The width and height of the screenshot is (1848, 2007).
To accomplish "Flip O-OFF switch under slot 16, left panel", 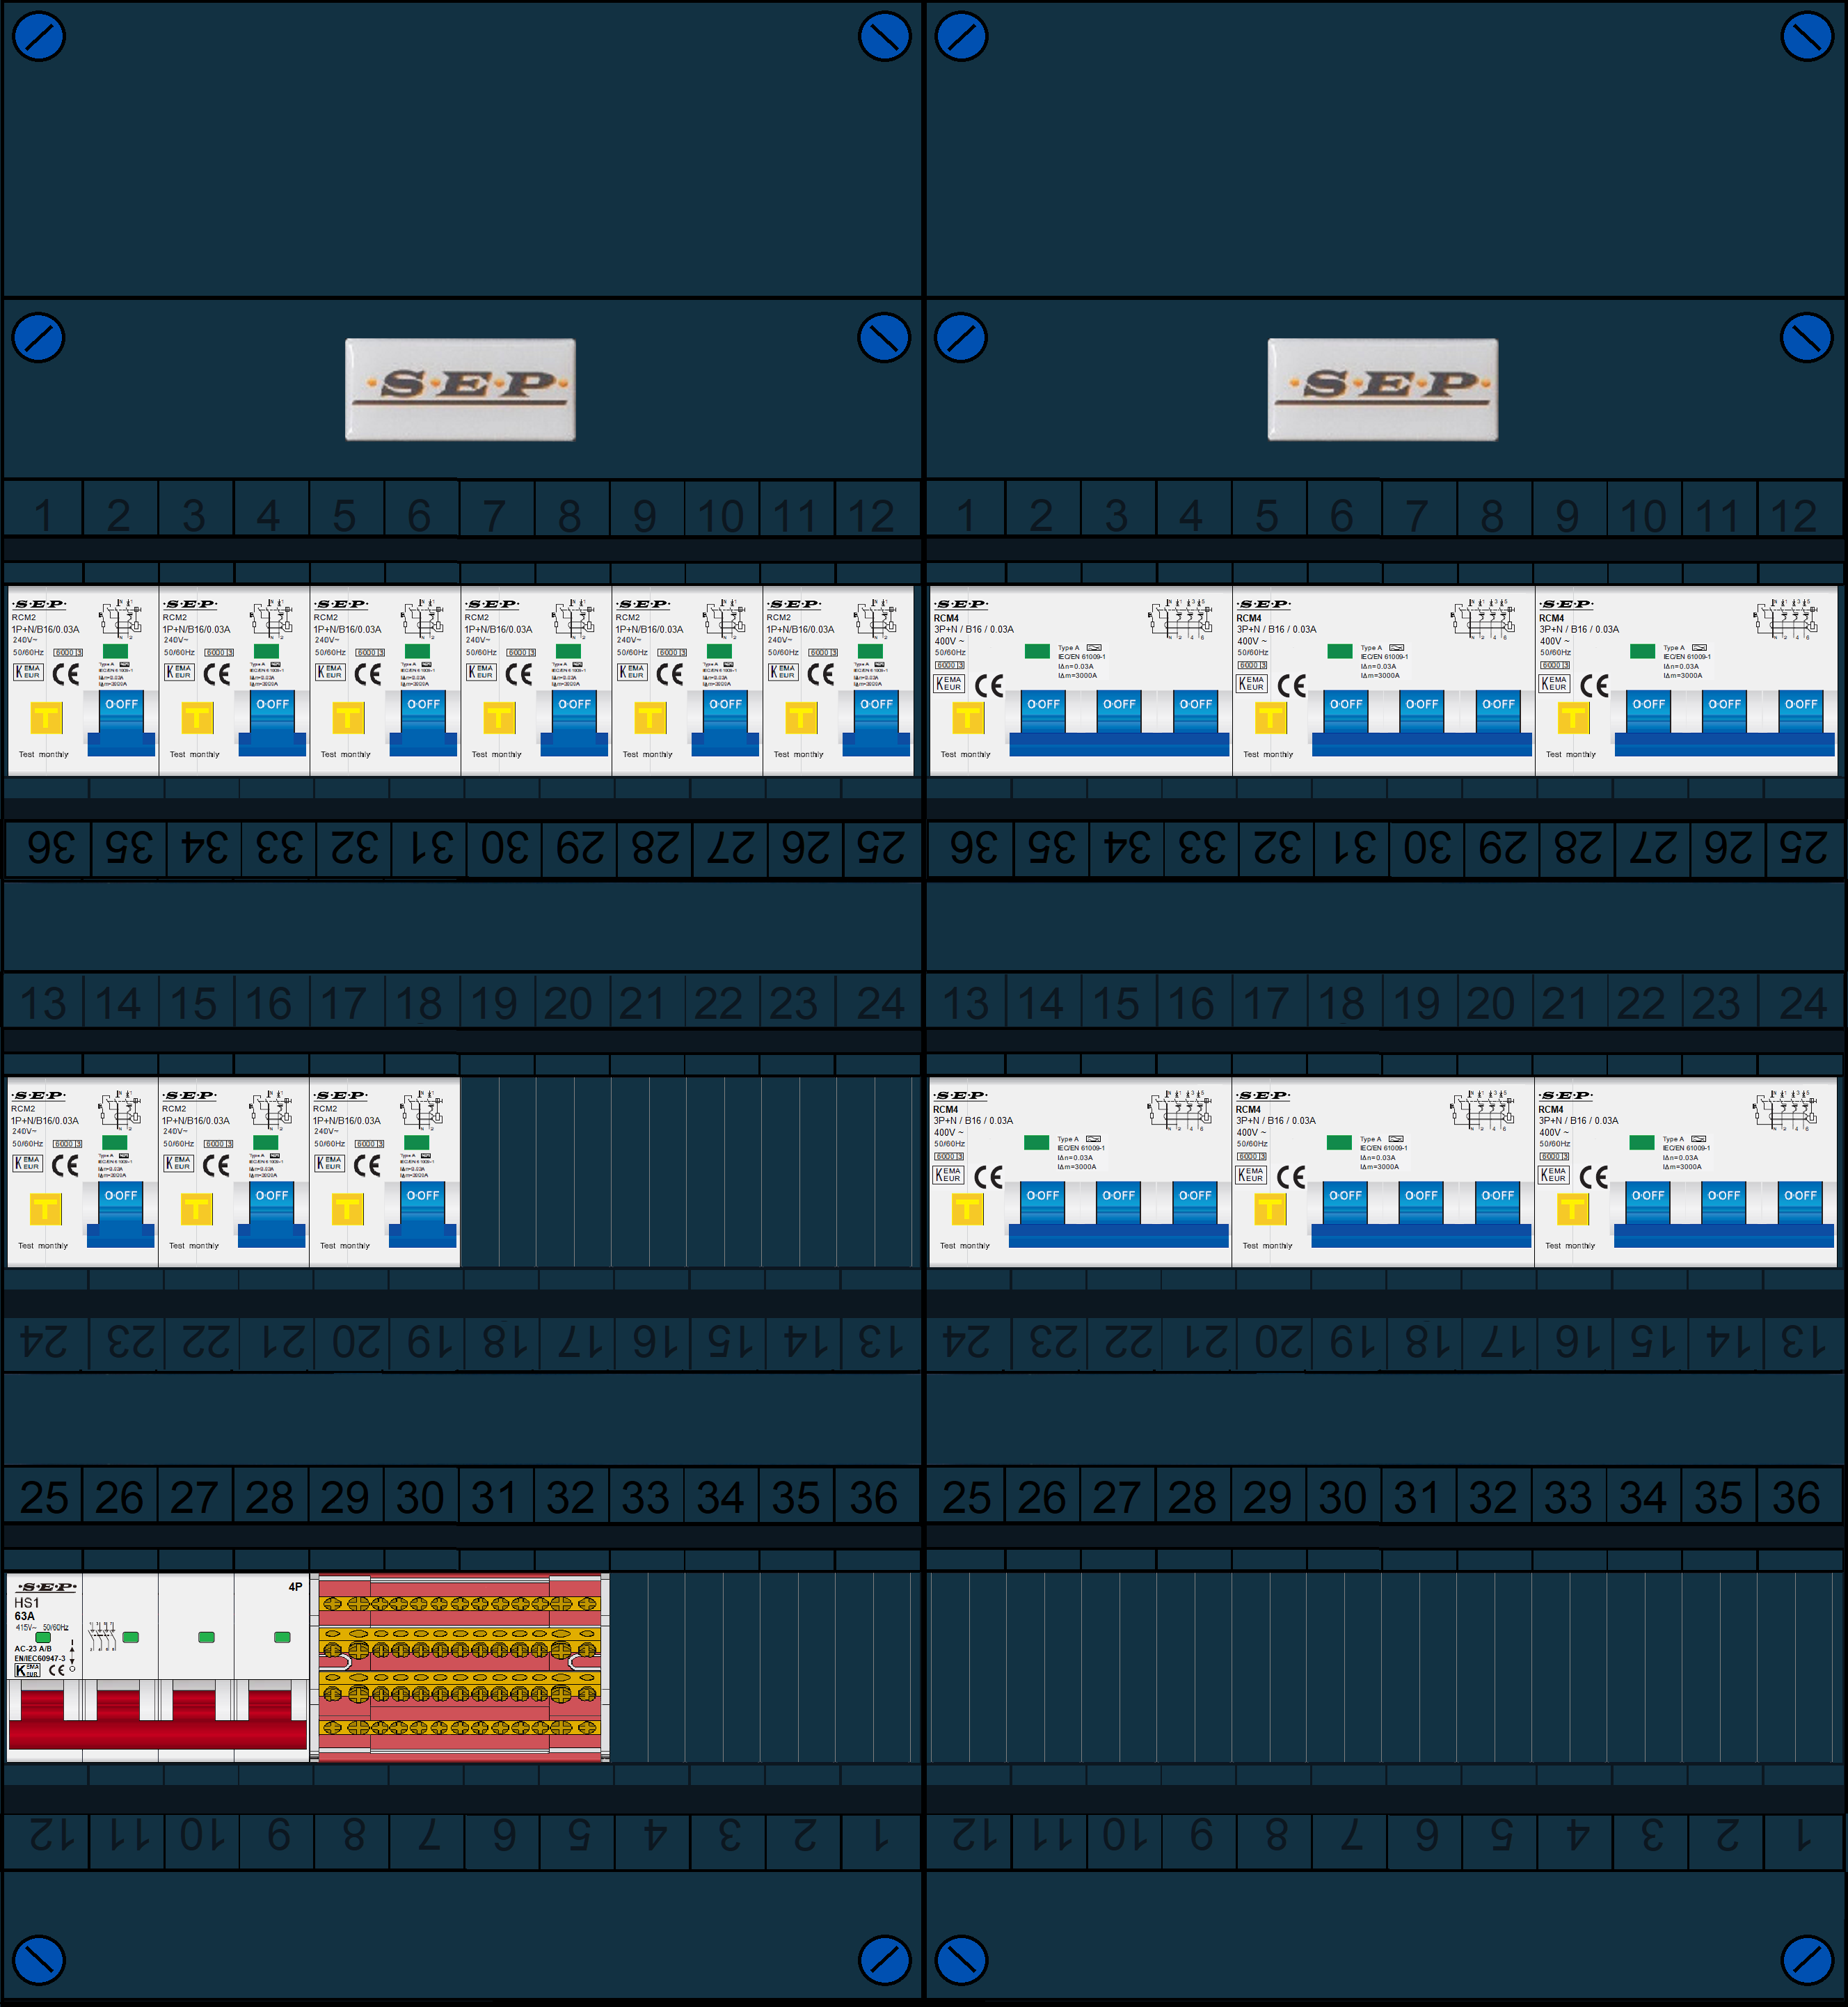I will 271,1213.
